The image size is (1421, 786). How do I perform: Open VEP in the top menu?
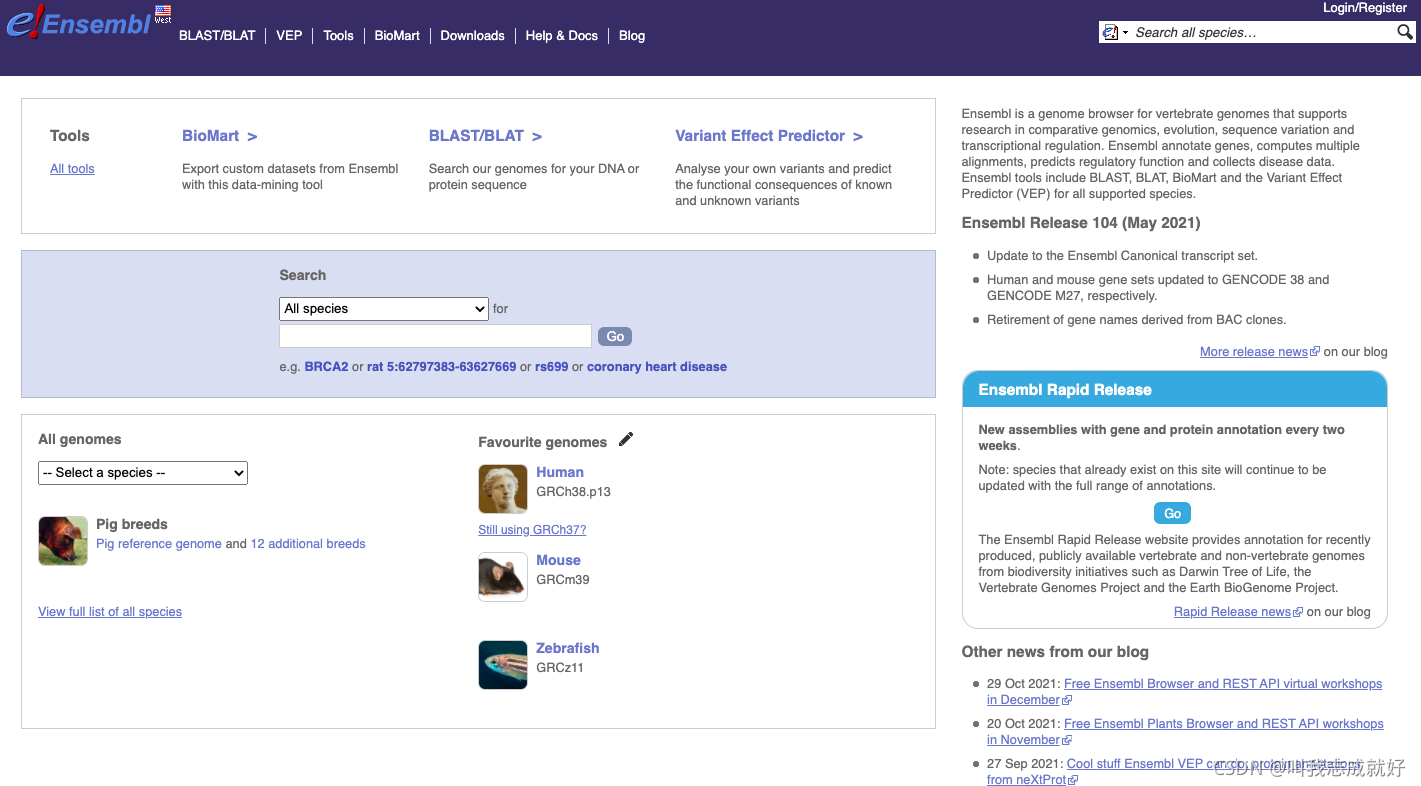289,36
